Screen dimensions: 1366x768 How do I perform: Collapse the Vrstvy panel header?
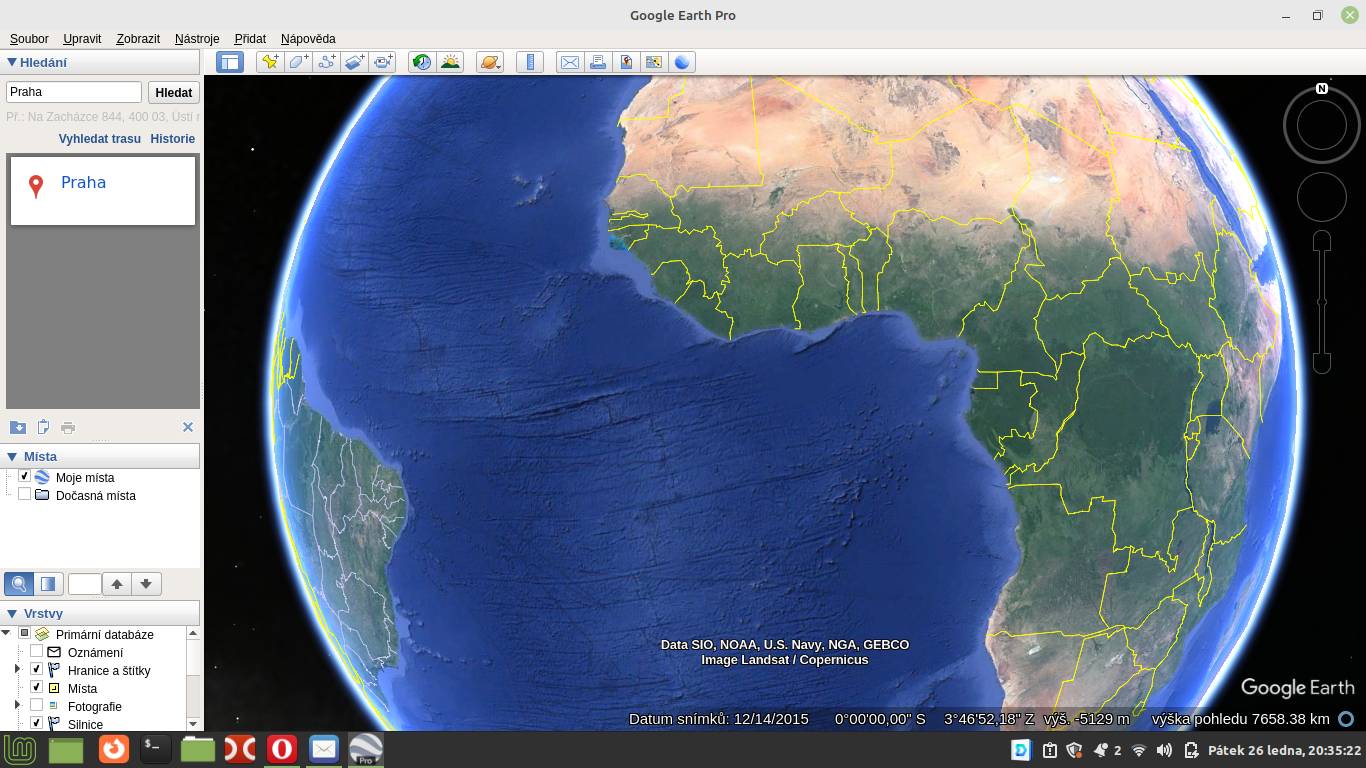12,614
